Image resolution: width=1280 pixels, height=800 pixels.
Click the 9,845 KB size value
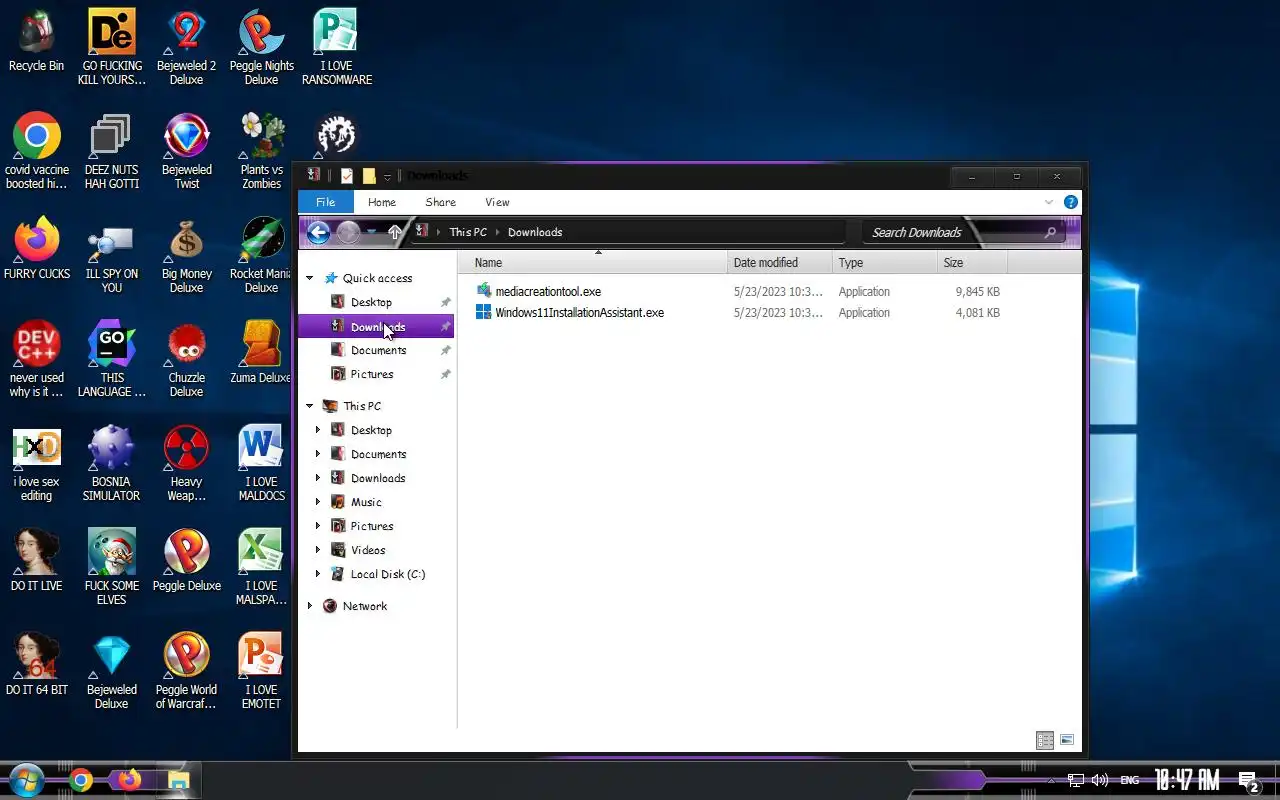point(977,292)
